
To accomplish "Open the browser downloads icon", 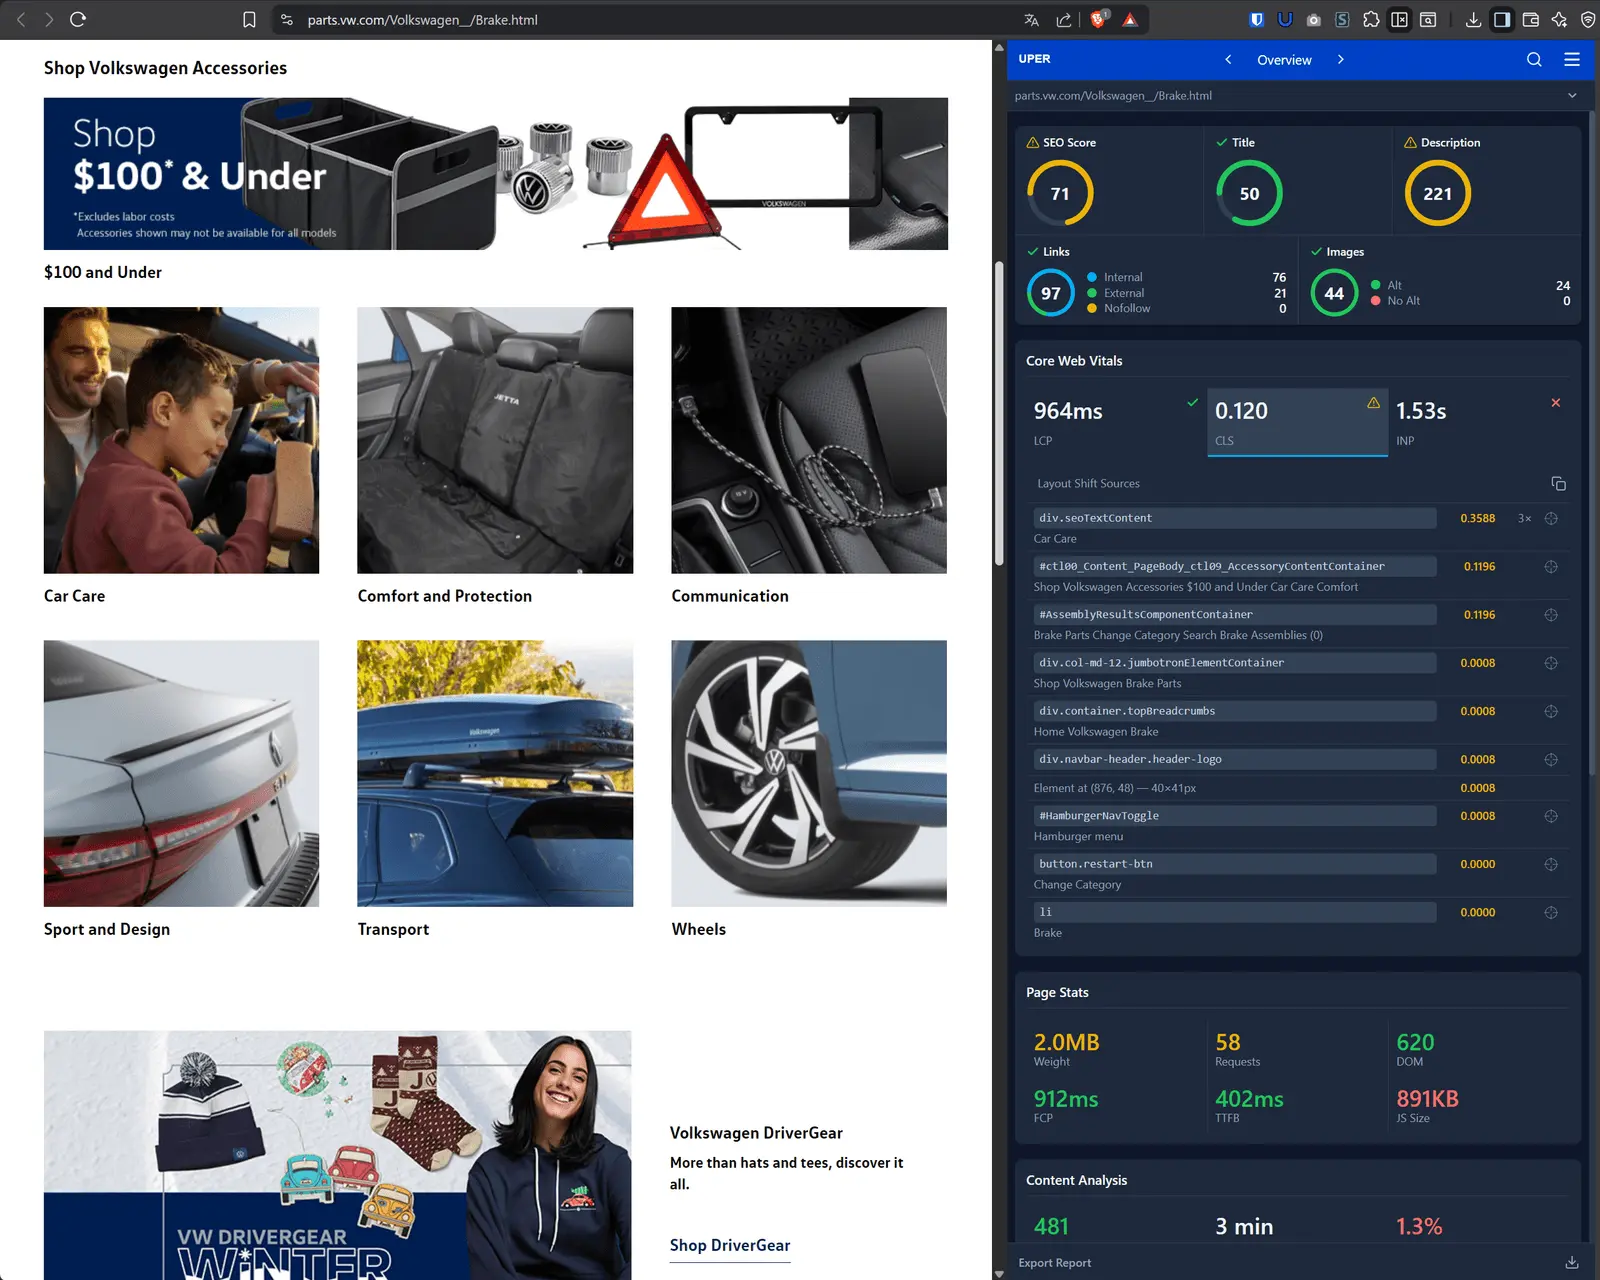I will click(1473, 19).
